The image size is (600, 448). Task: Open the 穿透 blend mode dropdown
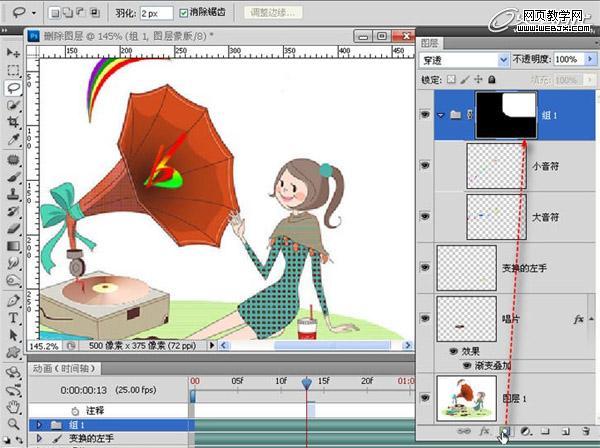pos(466,59)
